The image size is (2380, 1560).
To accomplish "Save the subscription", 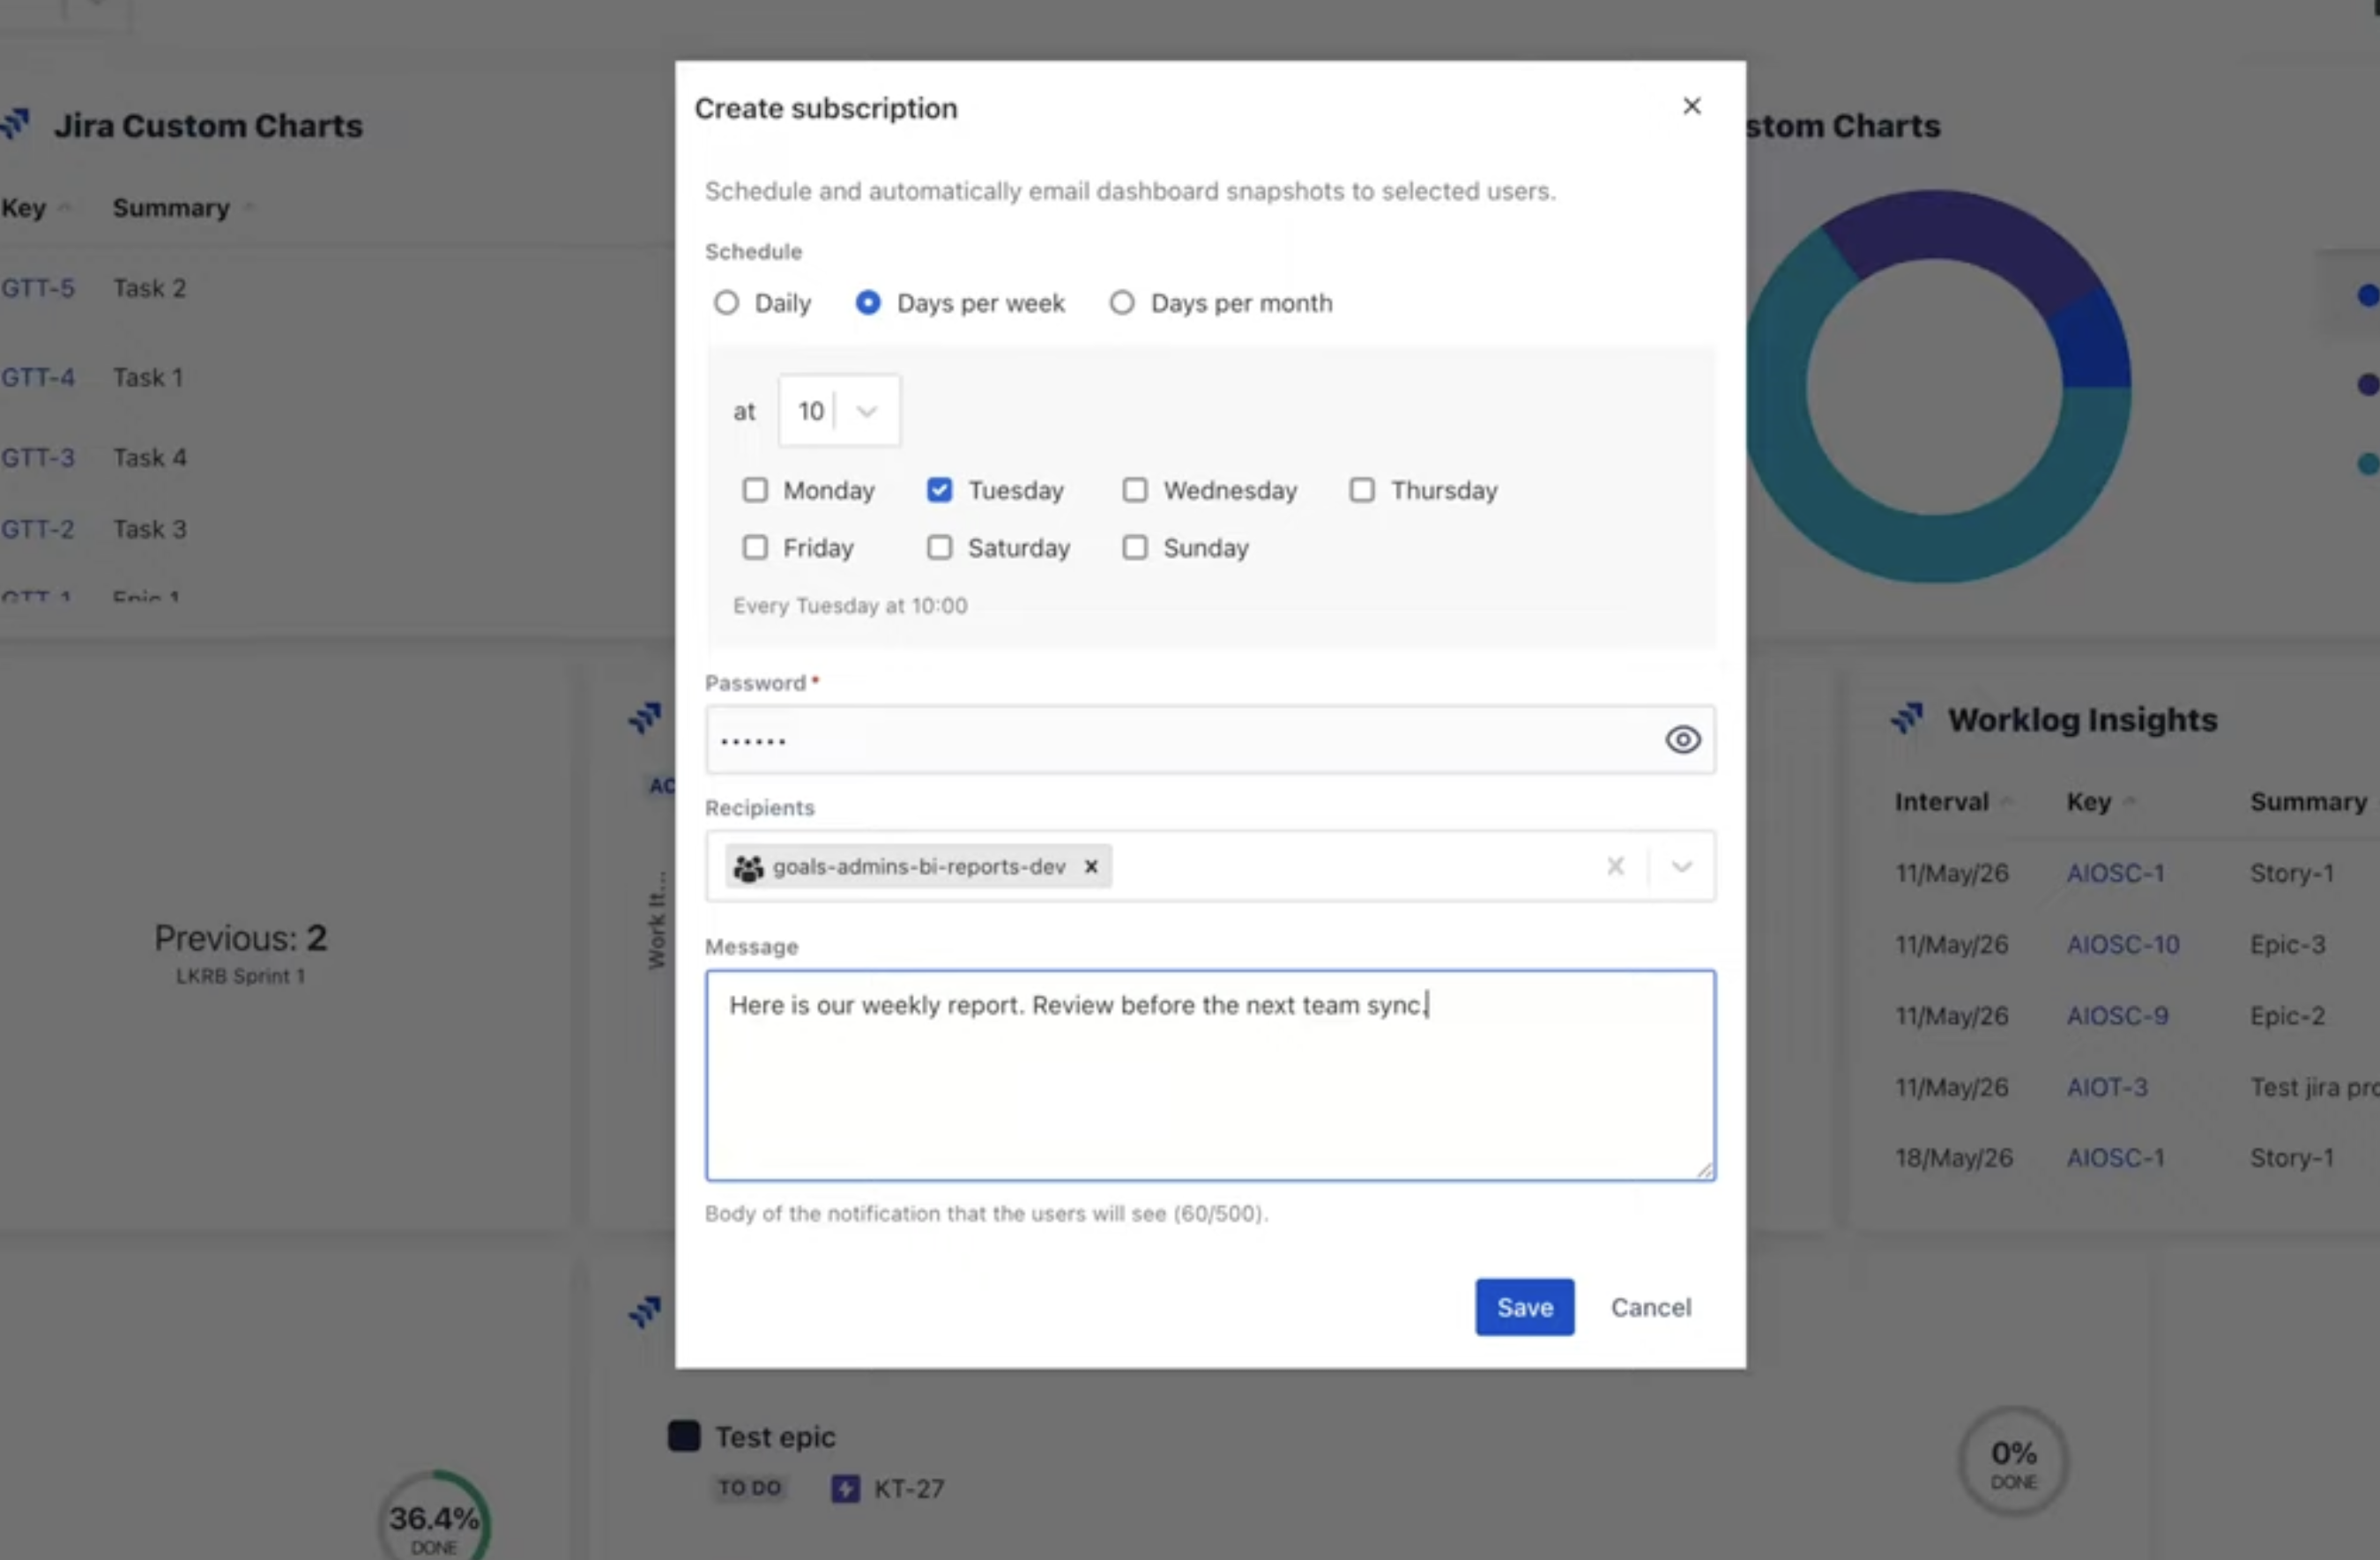I will (x=1524, y=1307).
